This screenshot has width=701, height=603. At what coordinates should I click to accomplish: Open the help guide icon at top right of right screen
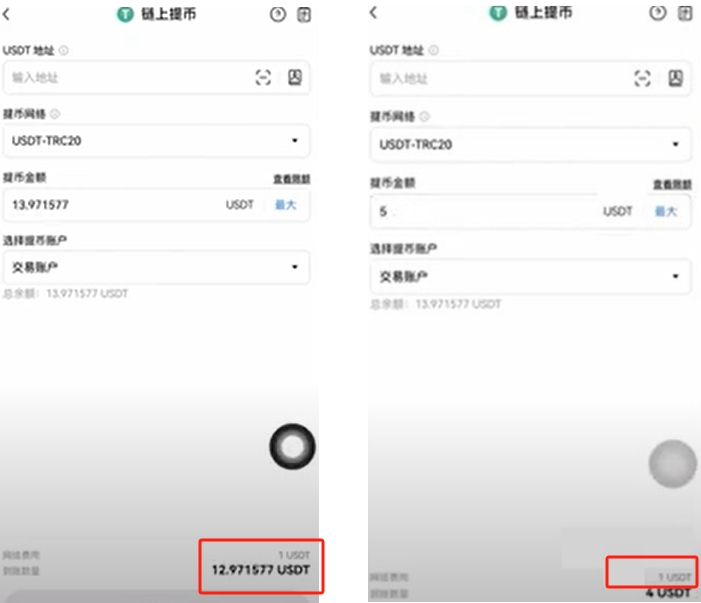(x=685, y=13)
